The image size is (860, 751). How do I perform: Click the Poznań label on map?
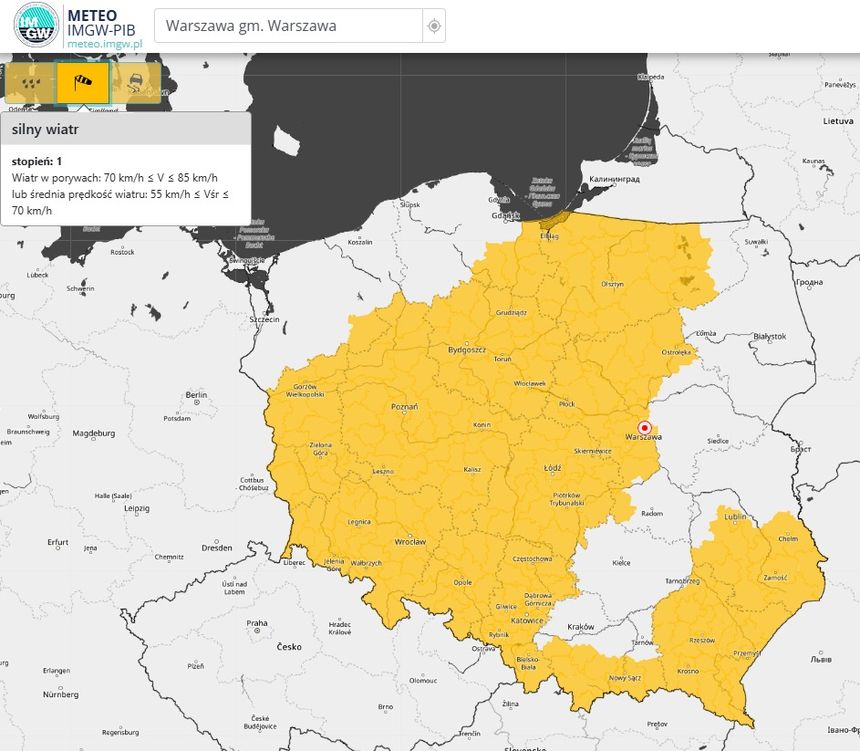click(x=404, y=406)
